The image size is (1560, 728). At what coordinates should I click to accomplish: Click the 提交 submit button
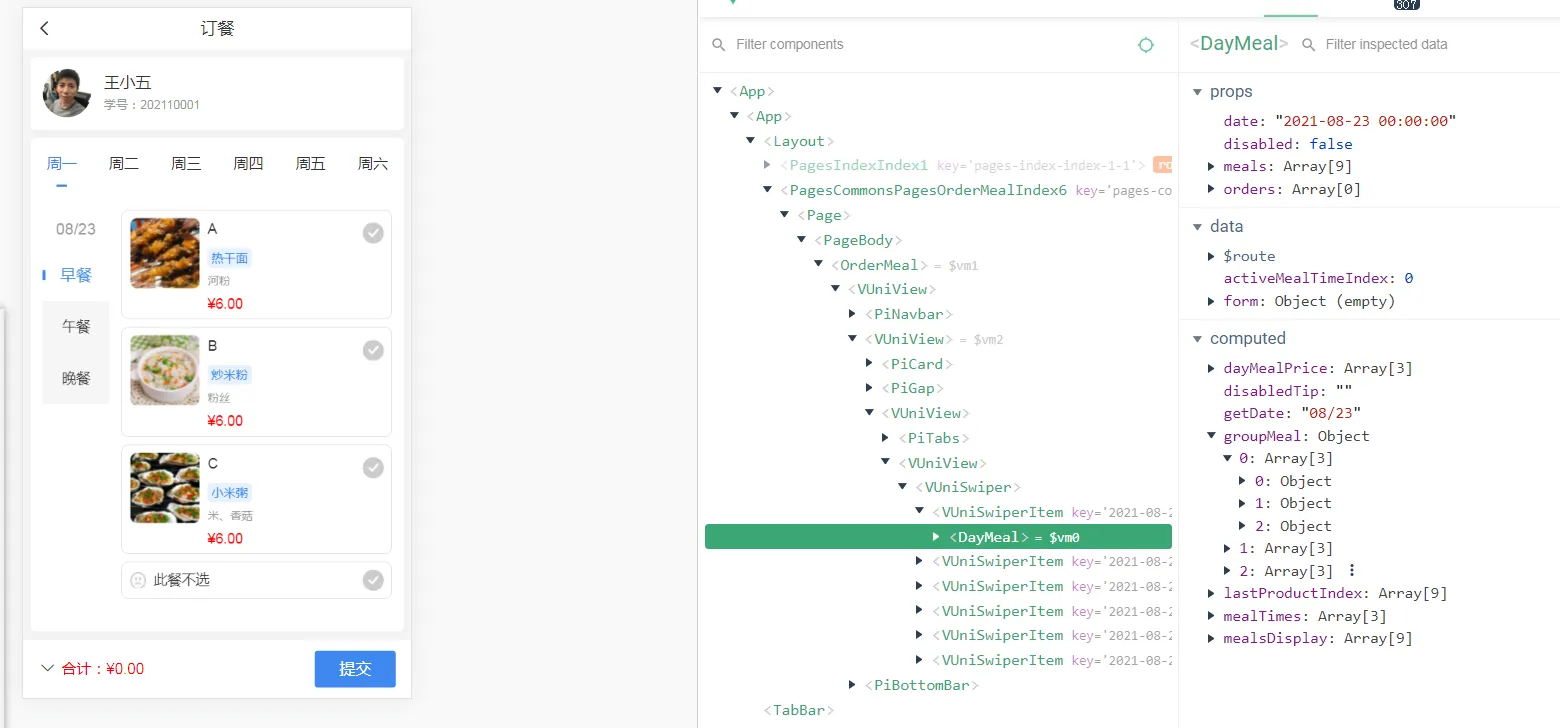pos(355,669)
